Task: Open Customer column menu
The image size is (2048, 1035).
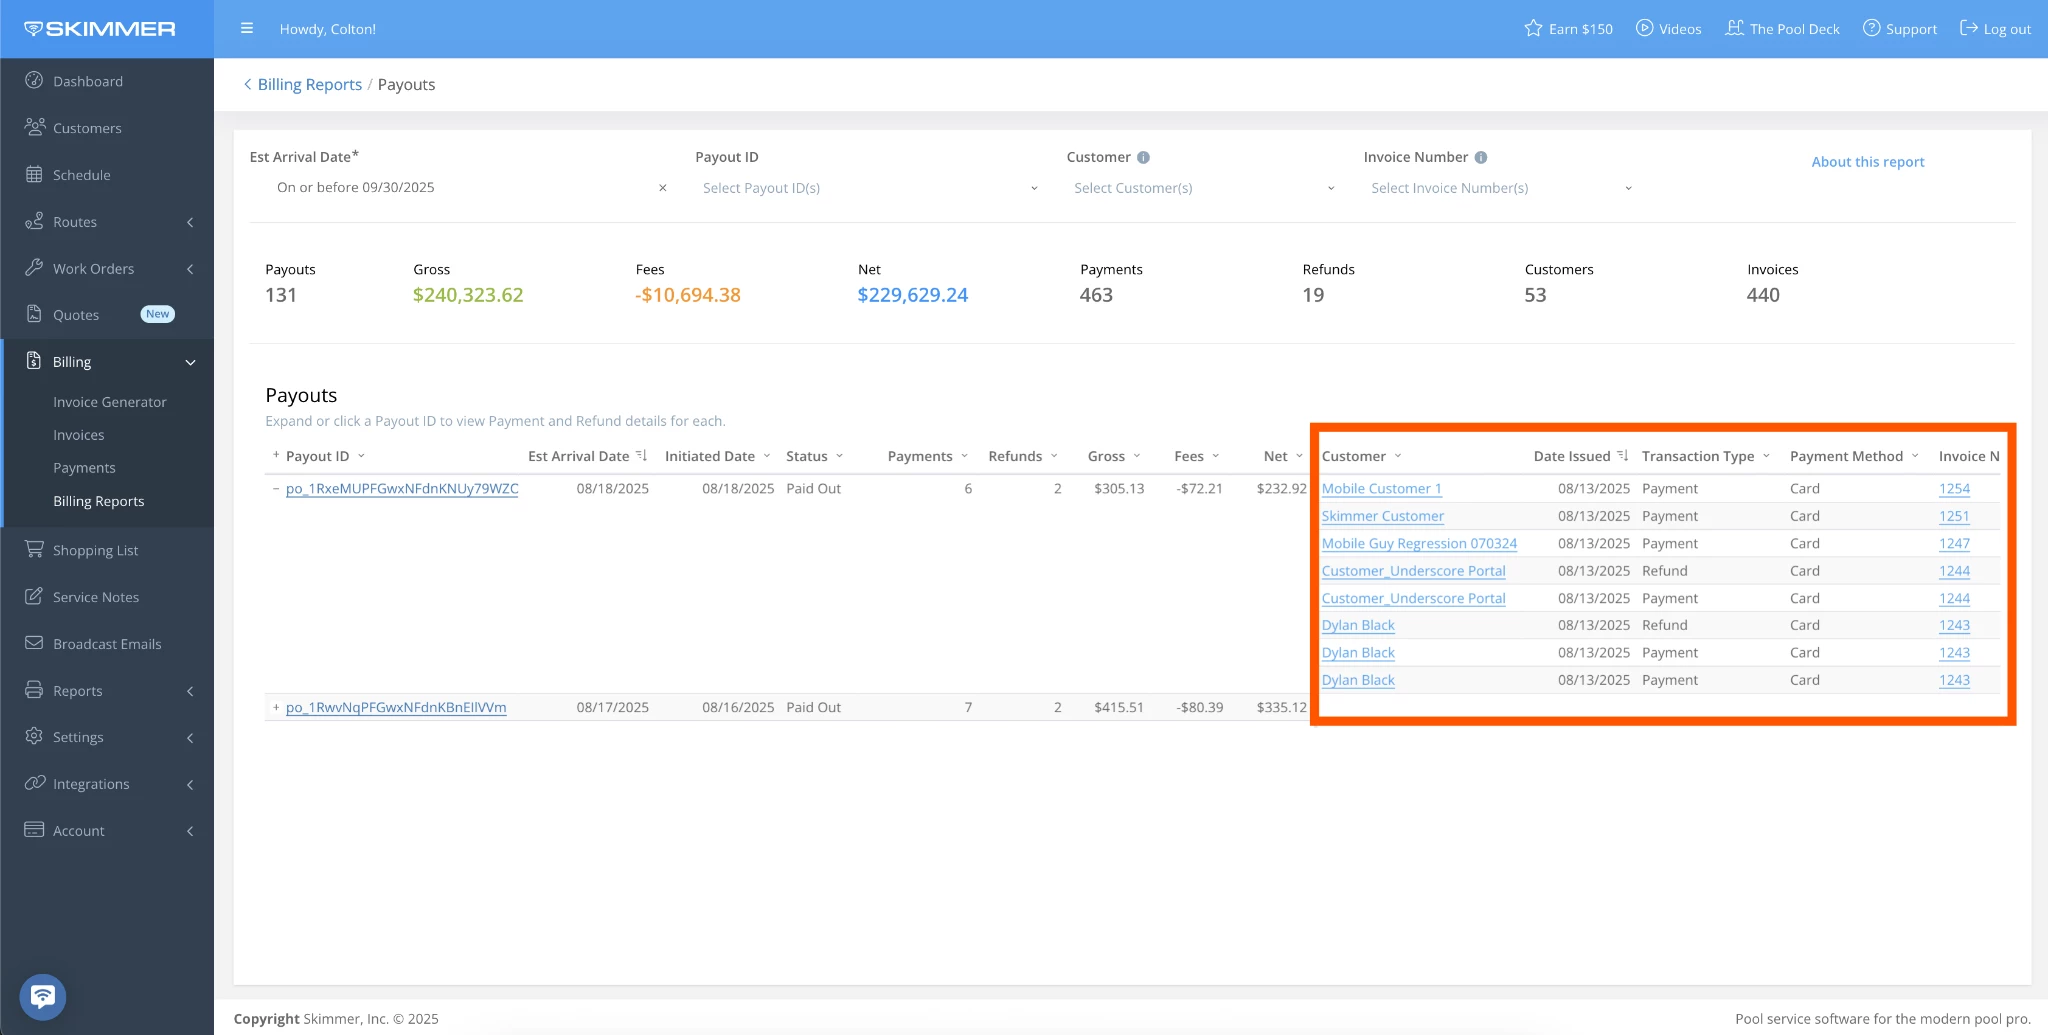Action: tap(1398, 456)
